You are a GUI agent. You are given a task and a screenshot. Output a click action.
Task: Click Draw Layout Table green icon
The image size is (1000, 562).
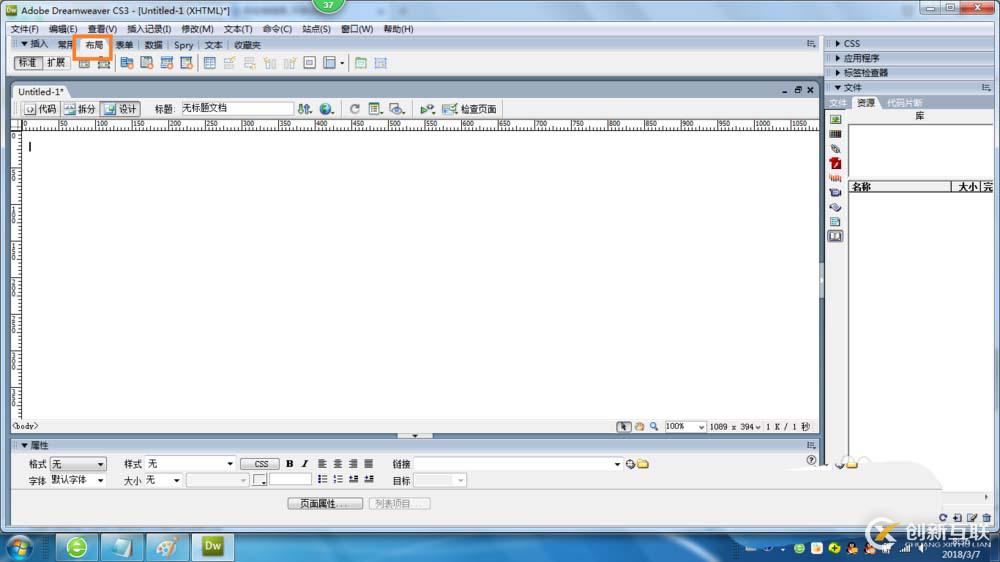(x=360, y=63)
